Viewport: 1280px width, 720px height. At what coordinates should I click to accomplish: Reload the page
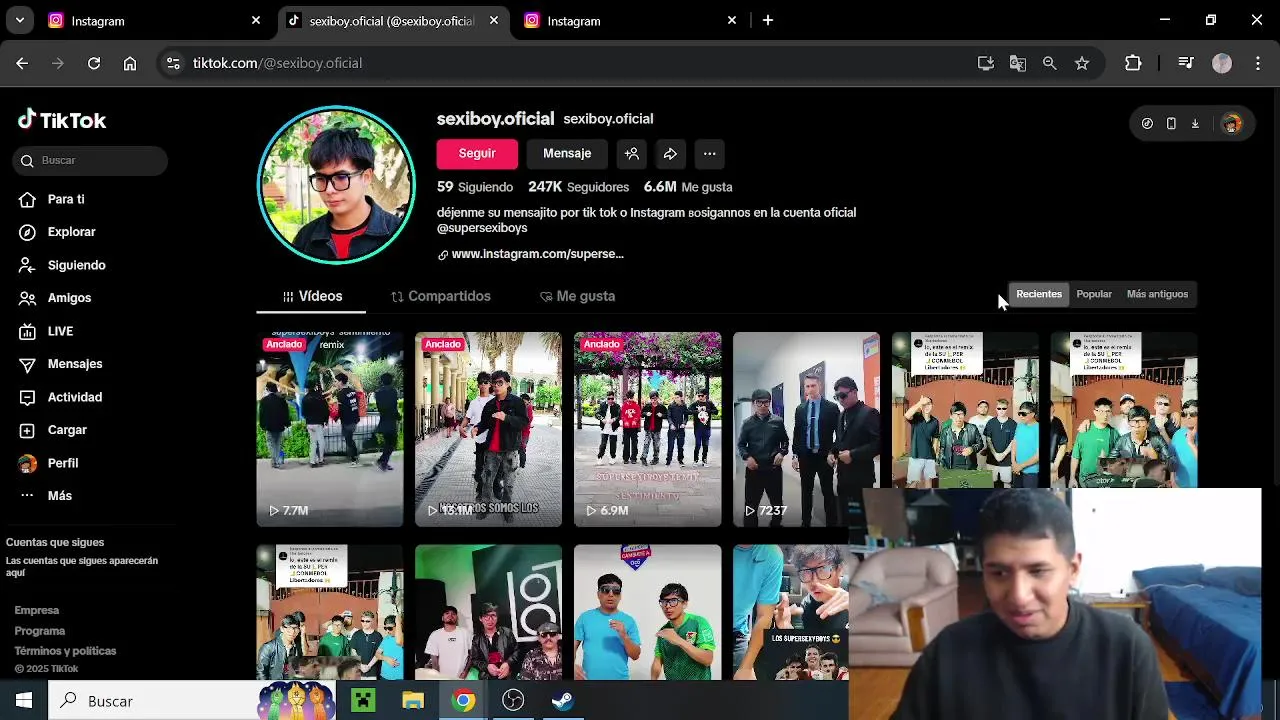click(x=94, y=63)
